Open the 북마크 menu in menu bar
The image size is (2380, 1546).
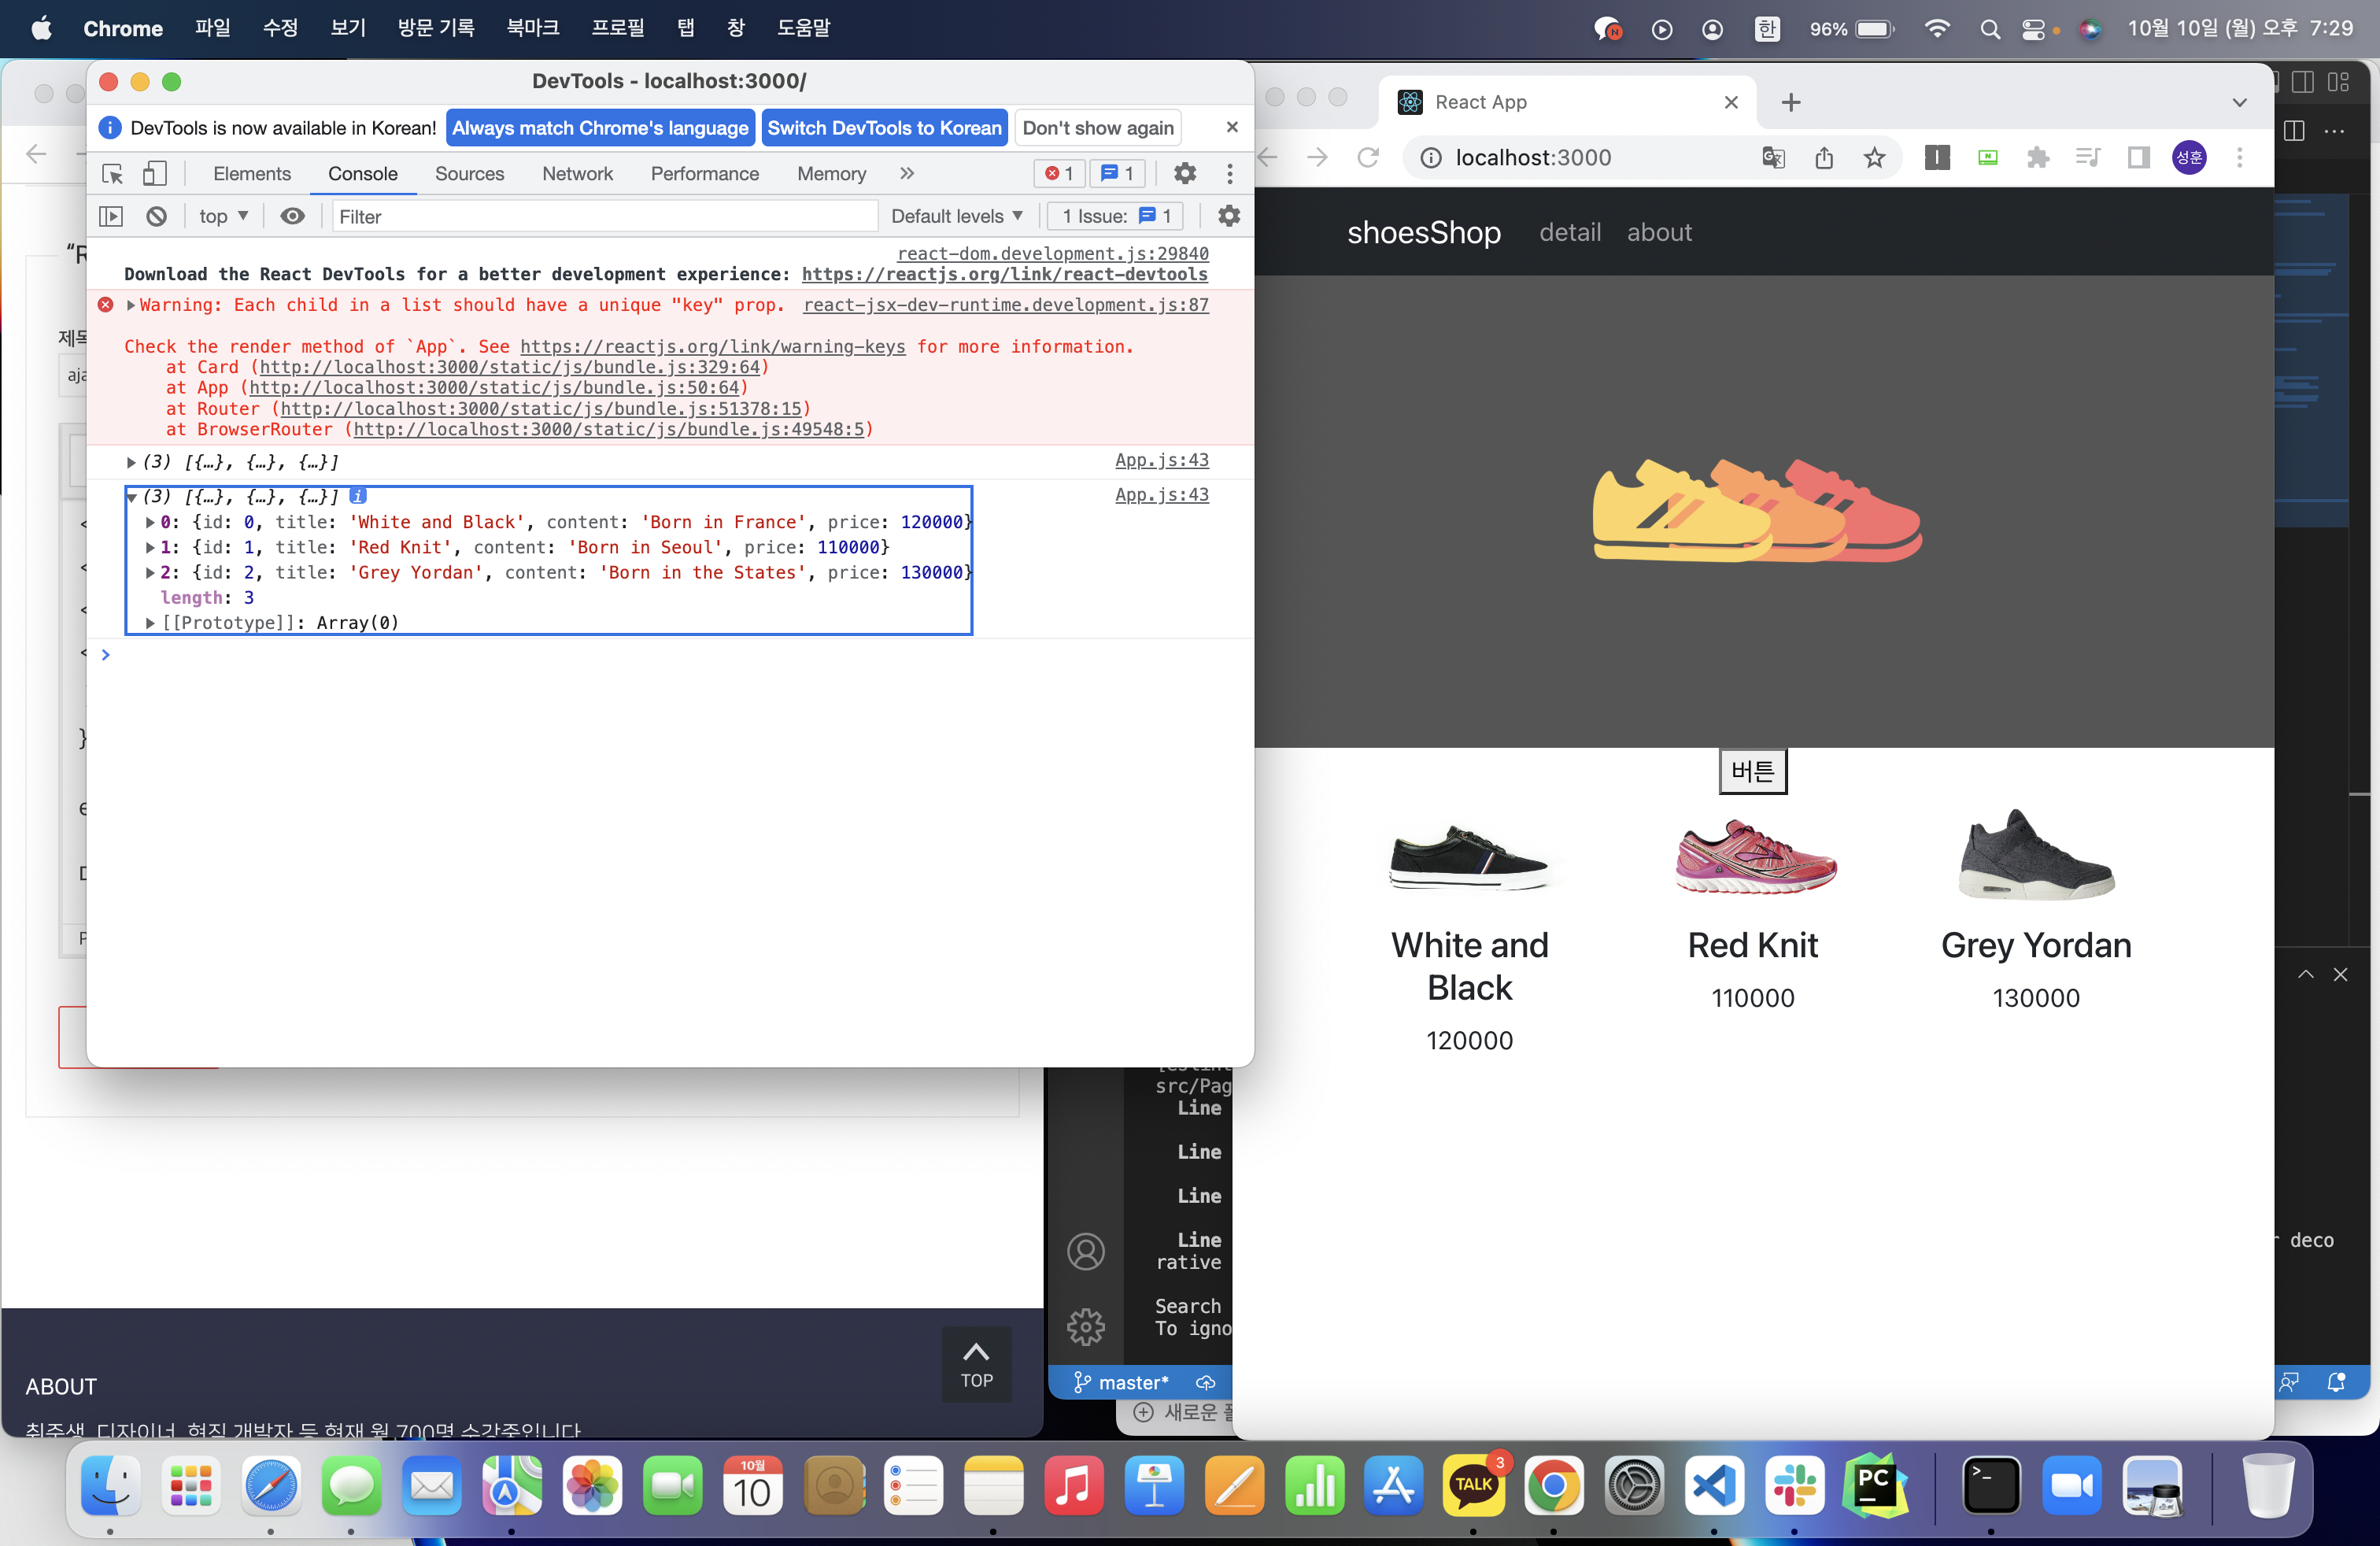(532, 28)
